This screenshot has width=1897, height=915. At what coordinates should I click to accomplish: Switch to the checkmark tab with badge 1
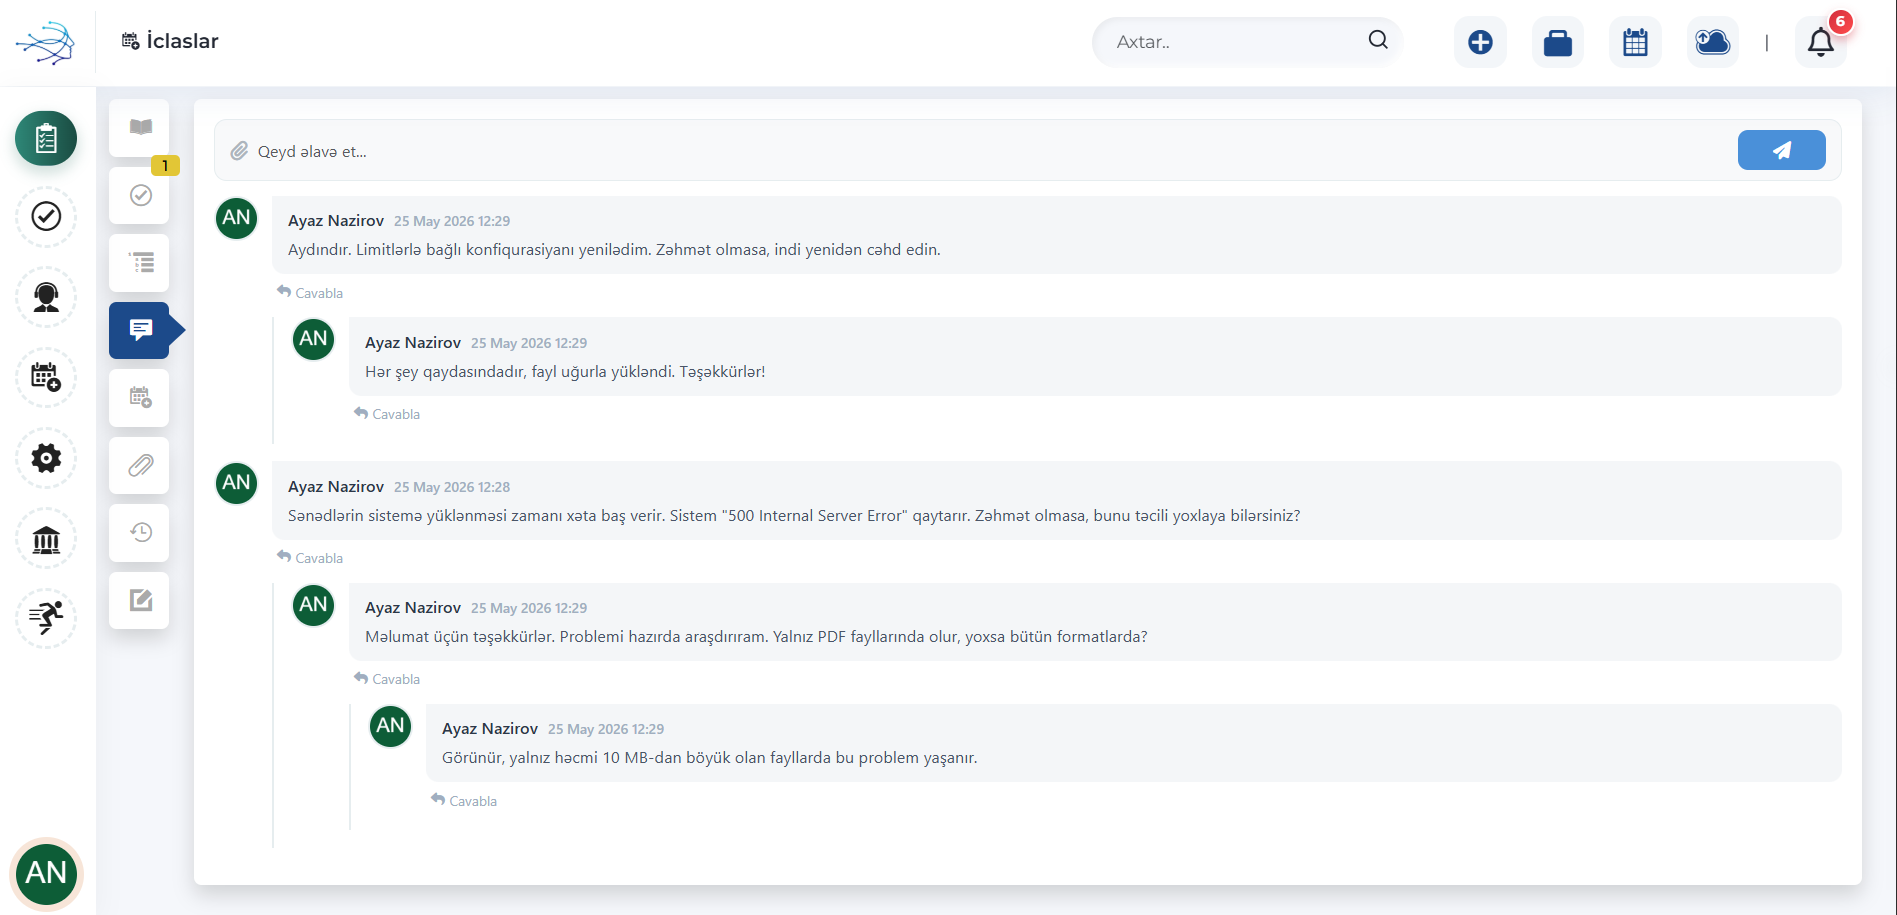click(140, 195)
